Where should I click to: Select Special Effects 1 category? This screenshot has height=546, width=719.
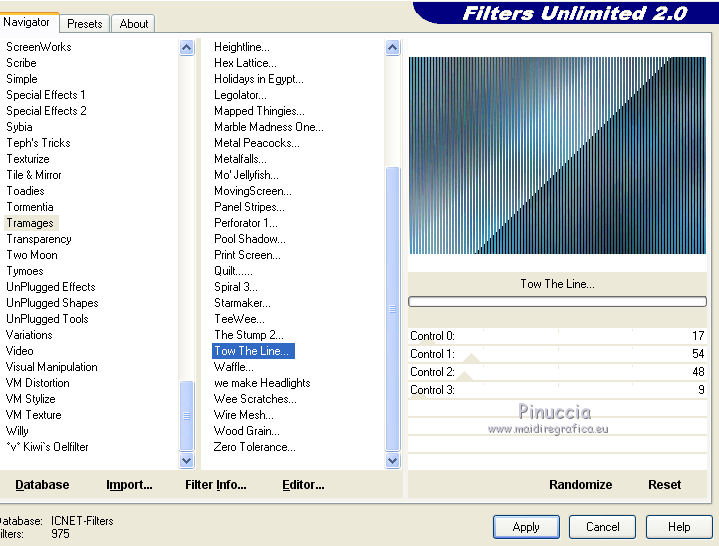[x=46, y=95]
